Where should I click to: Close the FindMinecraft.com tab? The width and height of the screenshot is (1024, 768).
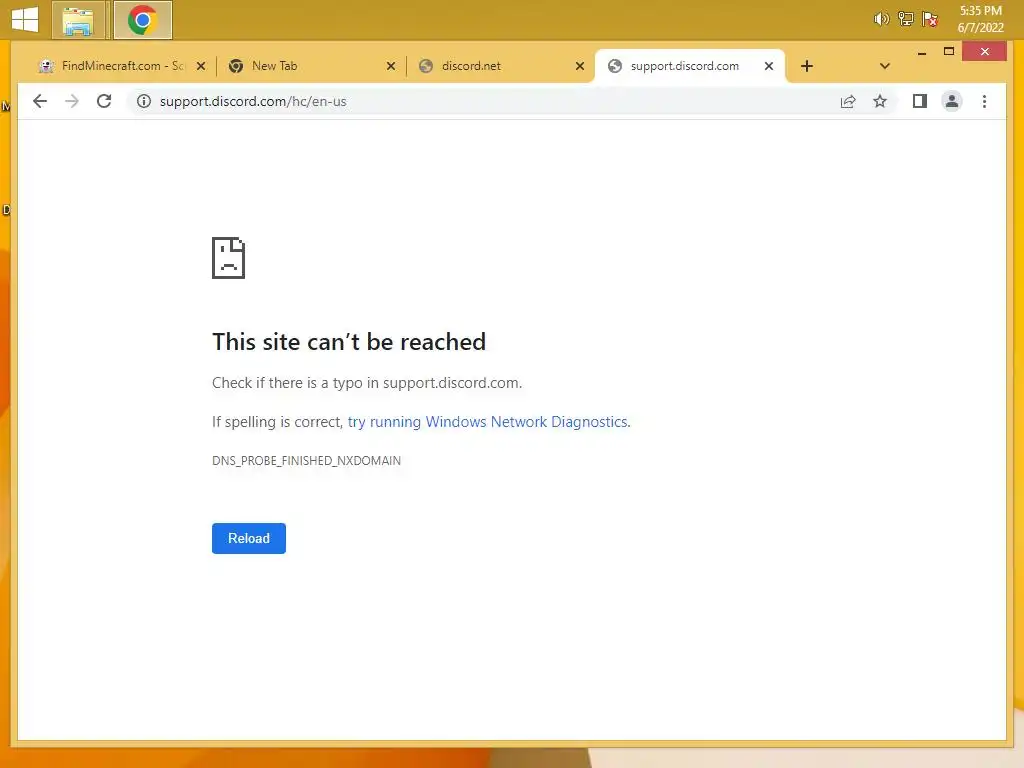click(x=201, y=66)
